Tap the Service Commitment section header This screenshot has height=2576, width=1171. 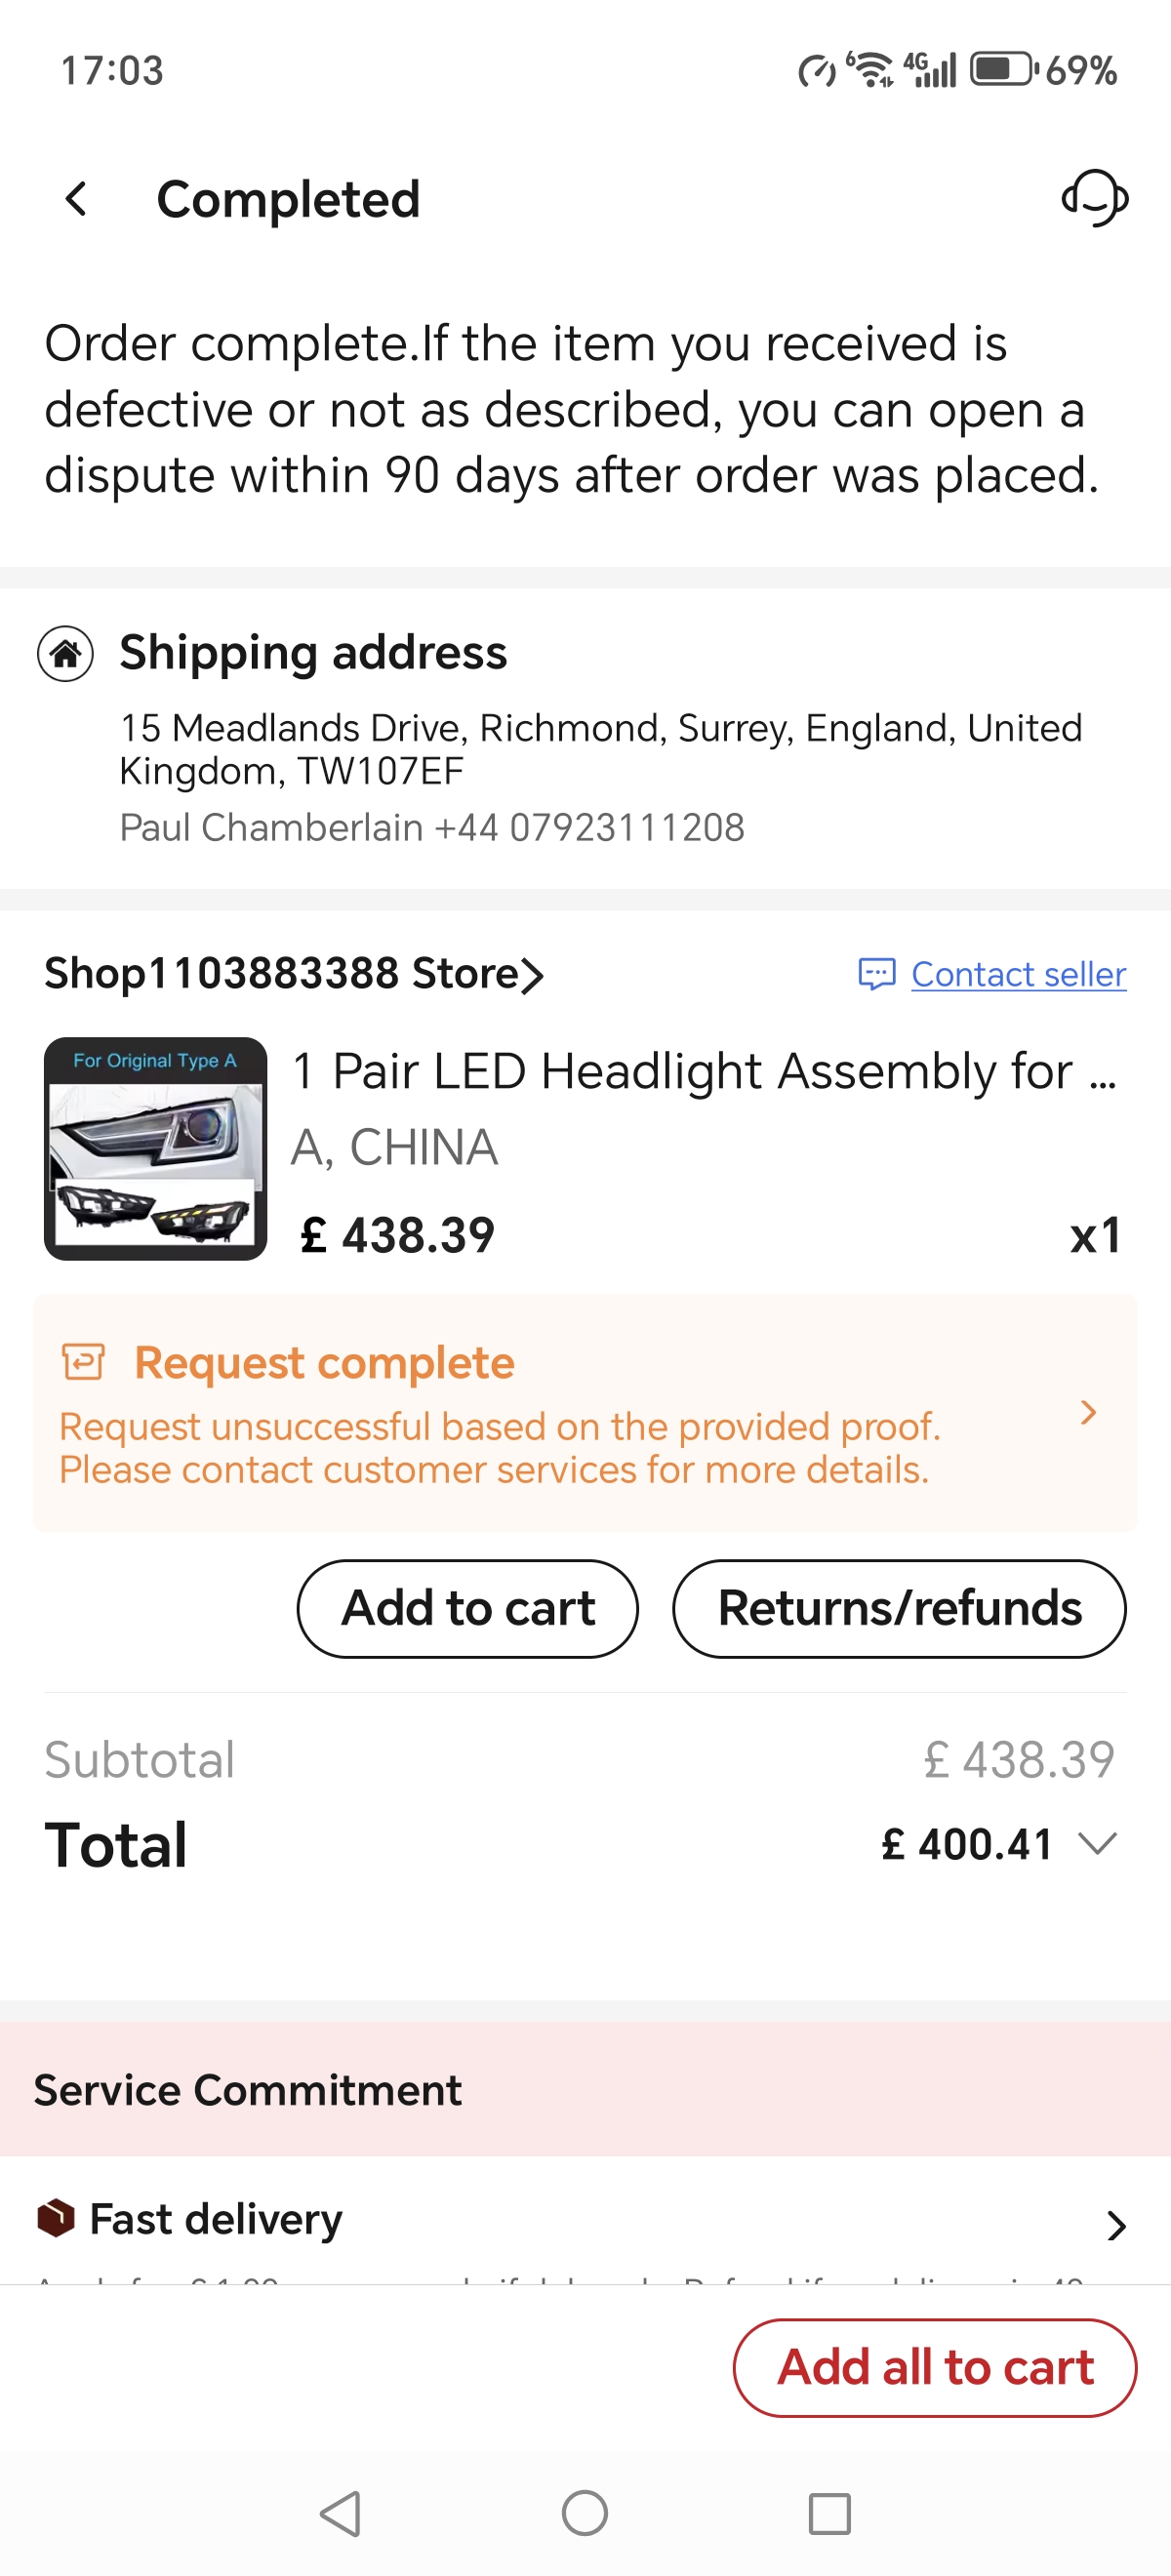pos(248,2090)
